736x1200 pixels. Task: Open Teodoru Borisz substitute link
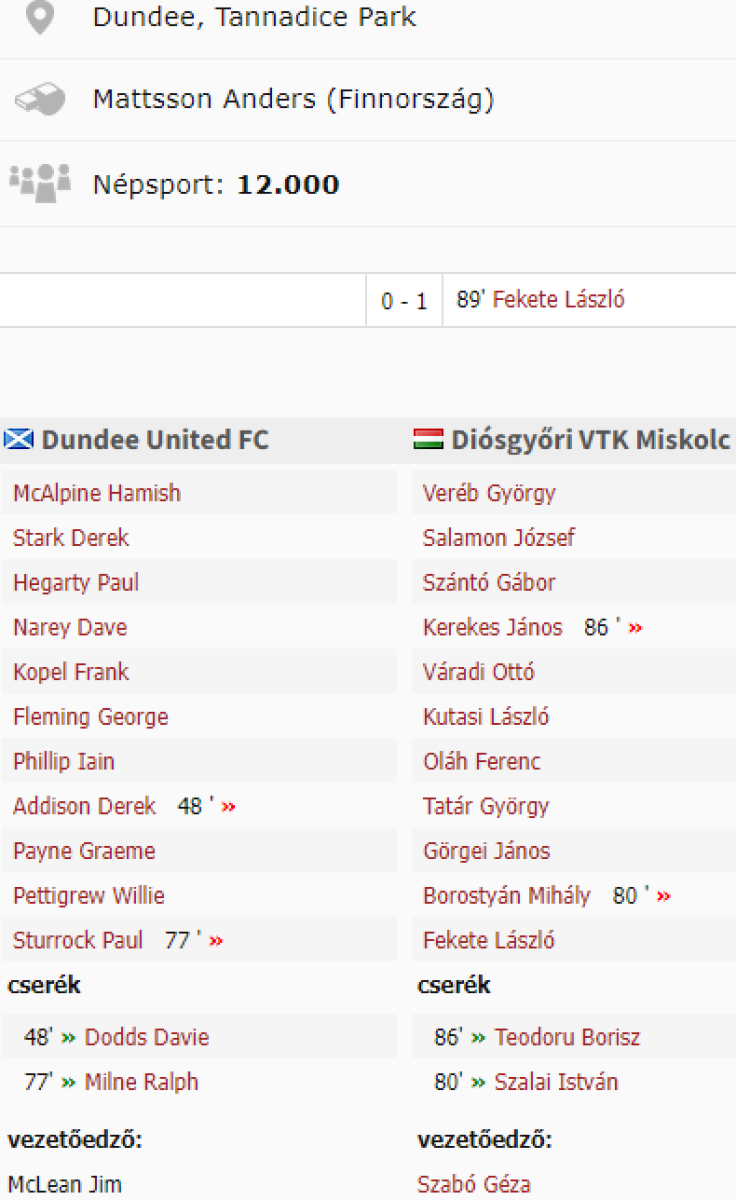(567, 1037)
